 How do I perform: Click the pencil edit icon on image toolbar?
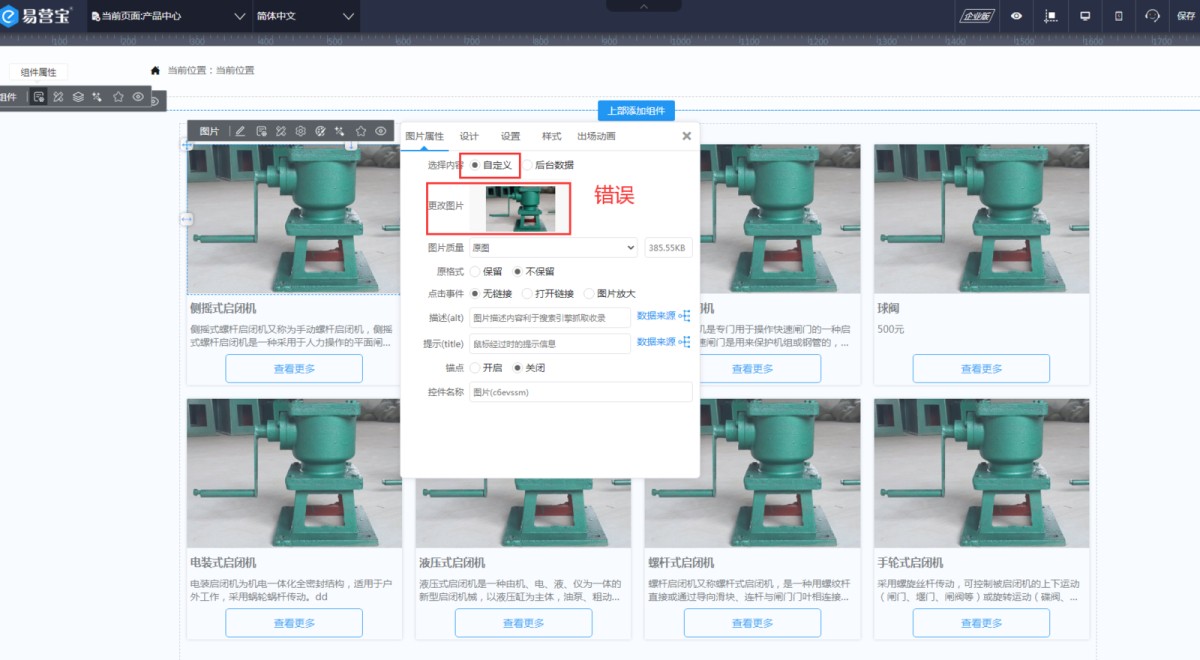(x=240, y=131)
